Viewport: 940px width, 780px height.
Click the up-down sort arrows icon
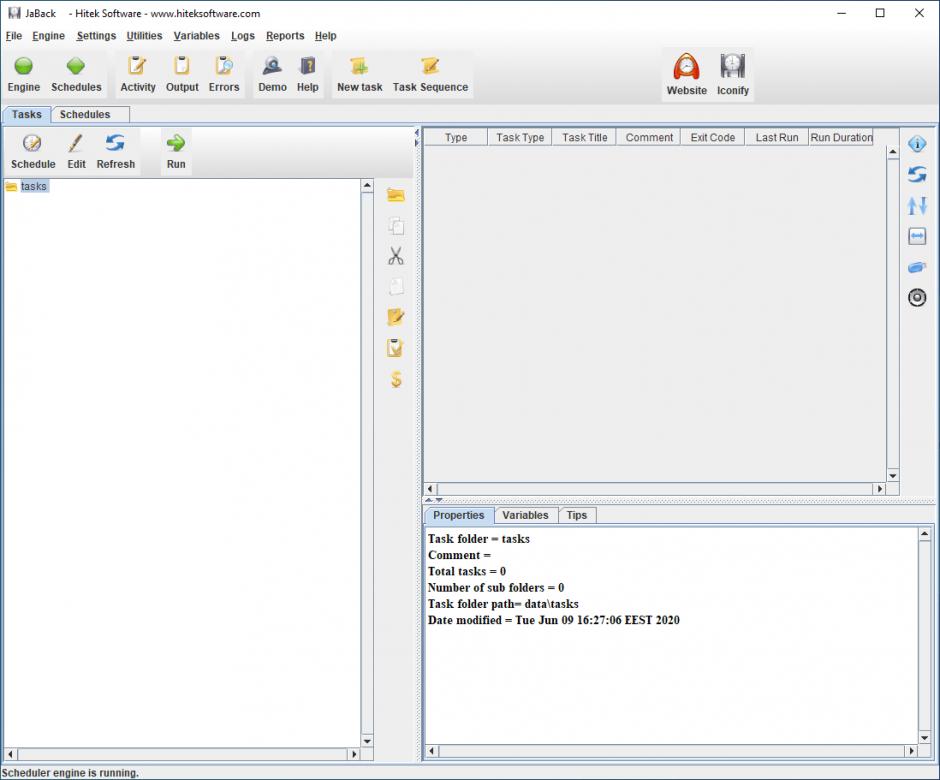[917, 206]
